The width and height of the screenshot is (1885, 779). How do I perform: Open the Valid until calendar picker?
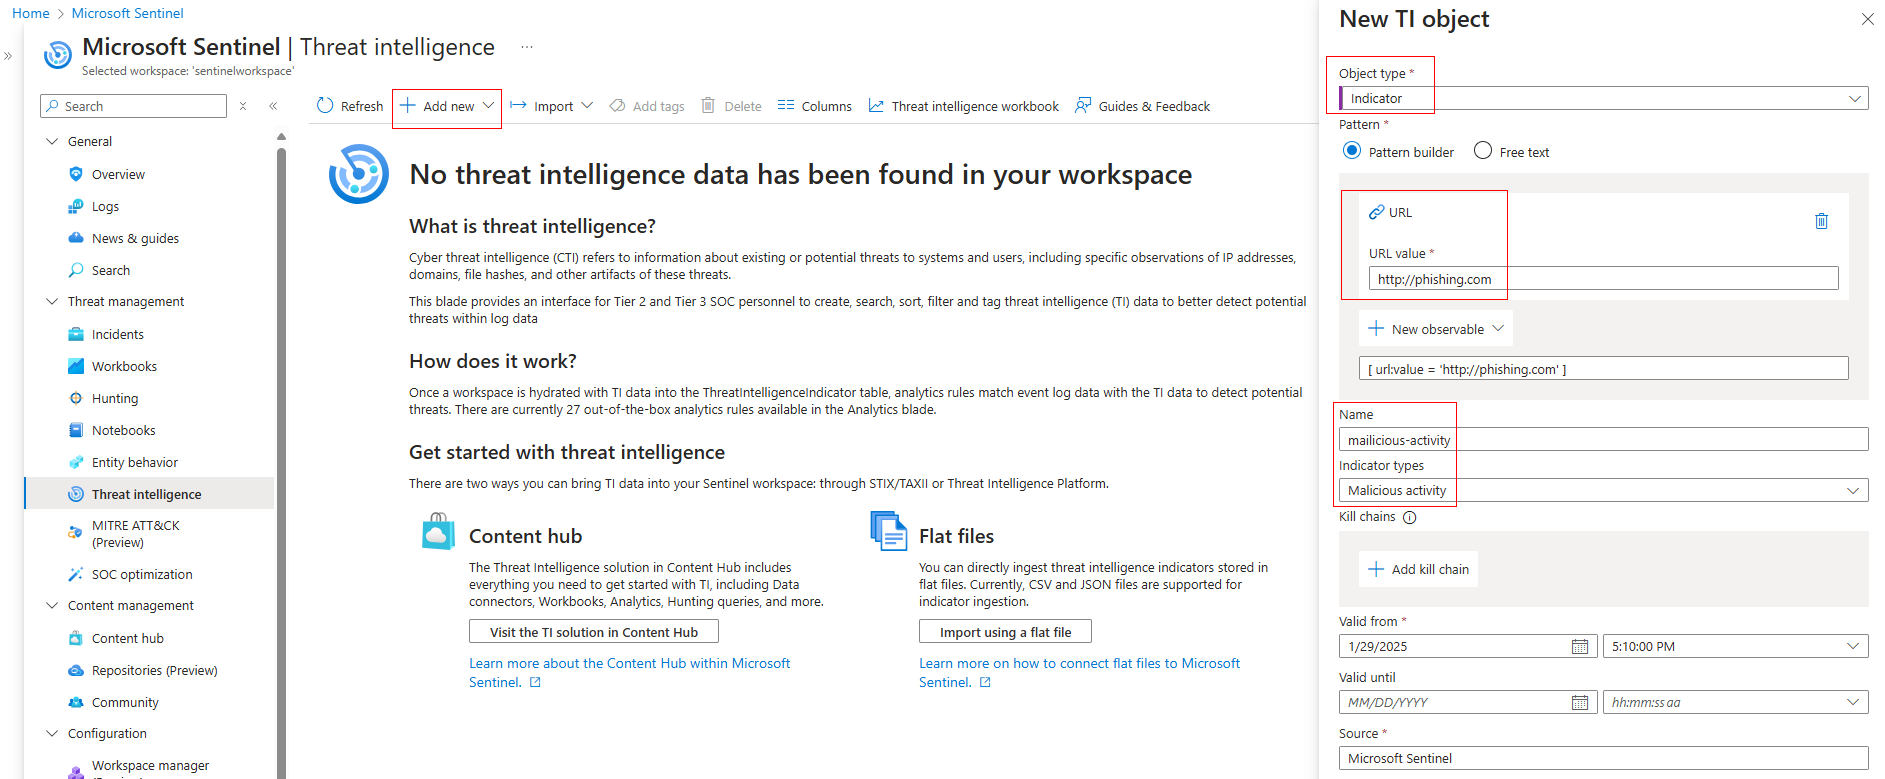click(1579, 703)
